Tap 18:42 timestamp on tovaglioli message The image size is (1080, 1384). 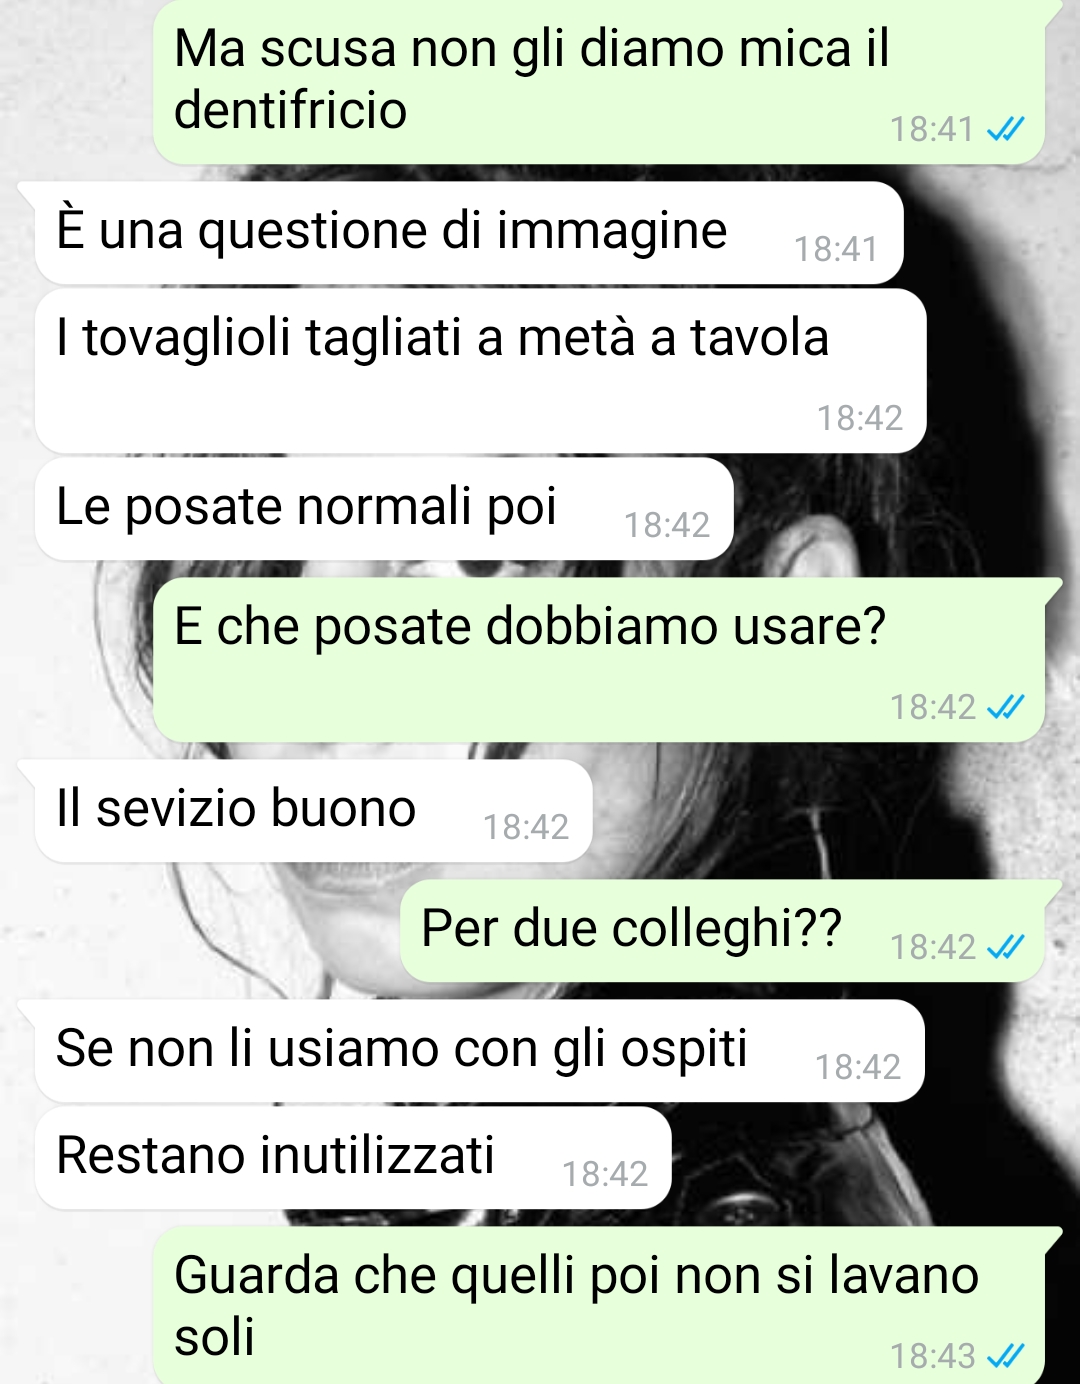860,418
